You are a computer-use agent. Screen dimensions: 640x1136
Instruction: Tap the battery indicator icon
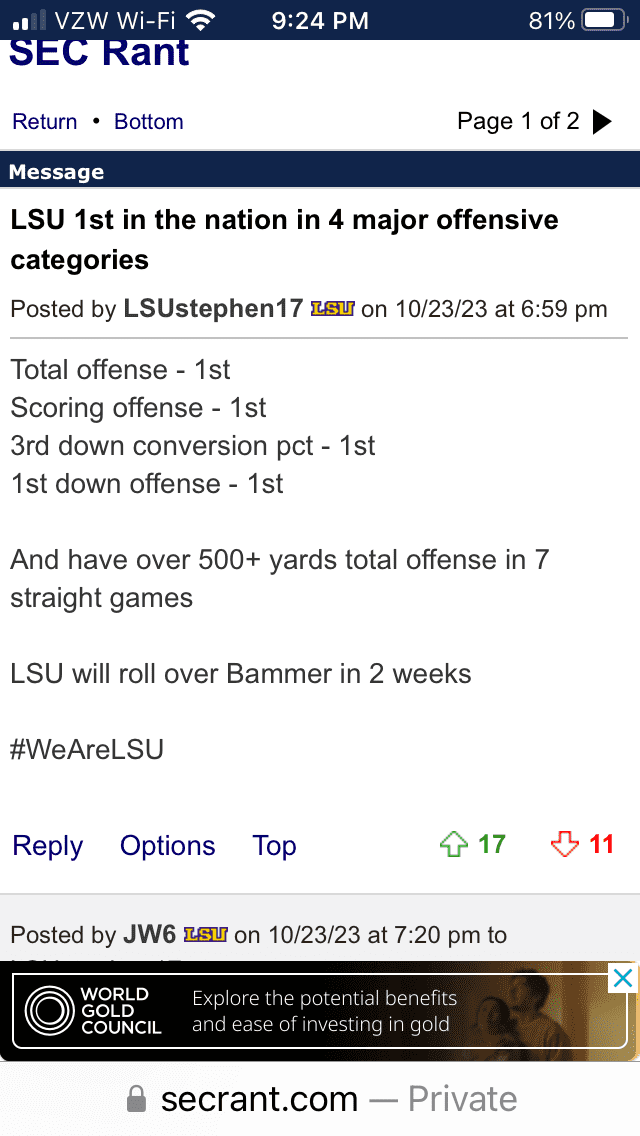point(604,20)
